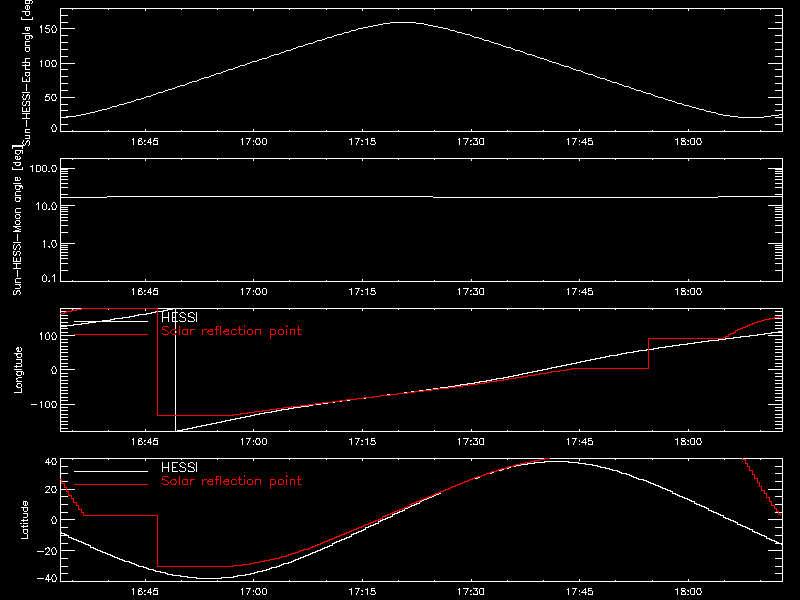Click the 17:45 time label under Moon angle plot
The width and height of the screenshot is (800, 600).
[x=580, y=292]
